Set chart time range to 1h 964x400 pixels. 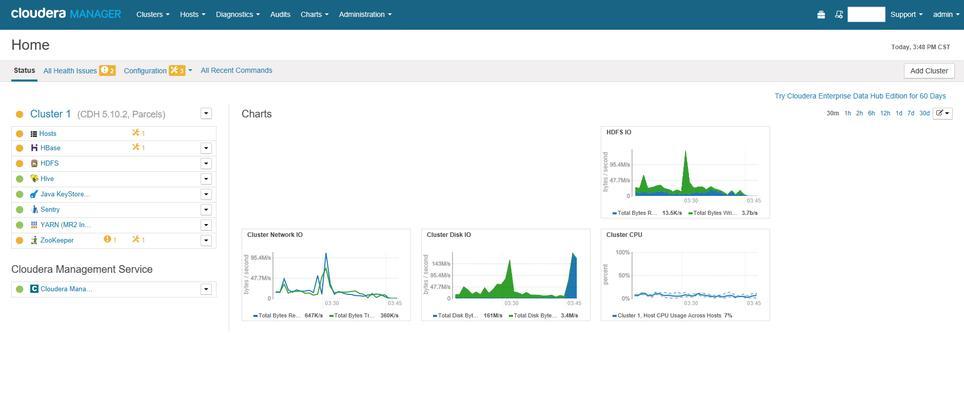848,114
